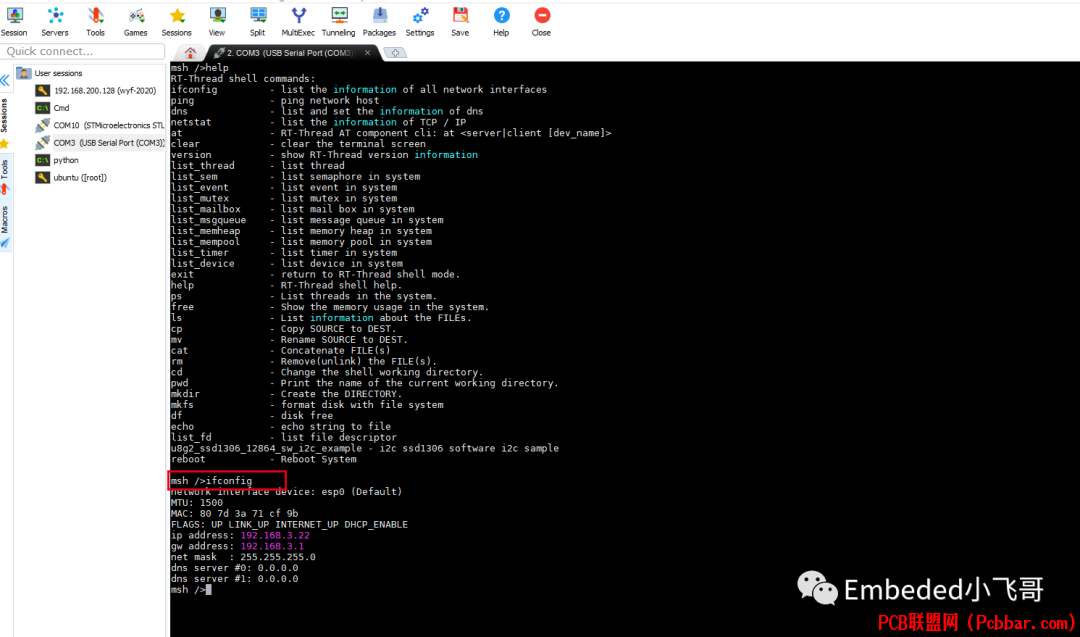Open the Settings gears icon
Viewport: 1080px width, 637px height.
point(419,21)
